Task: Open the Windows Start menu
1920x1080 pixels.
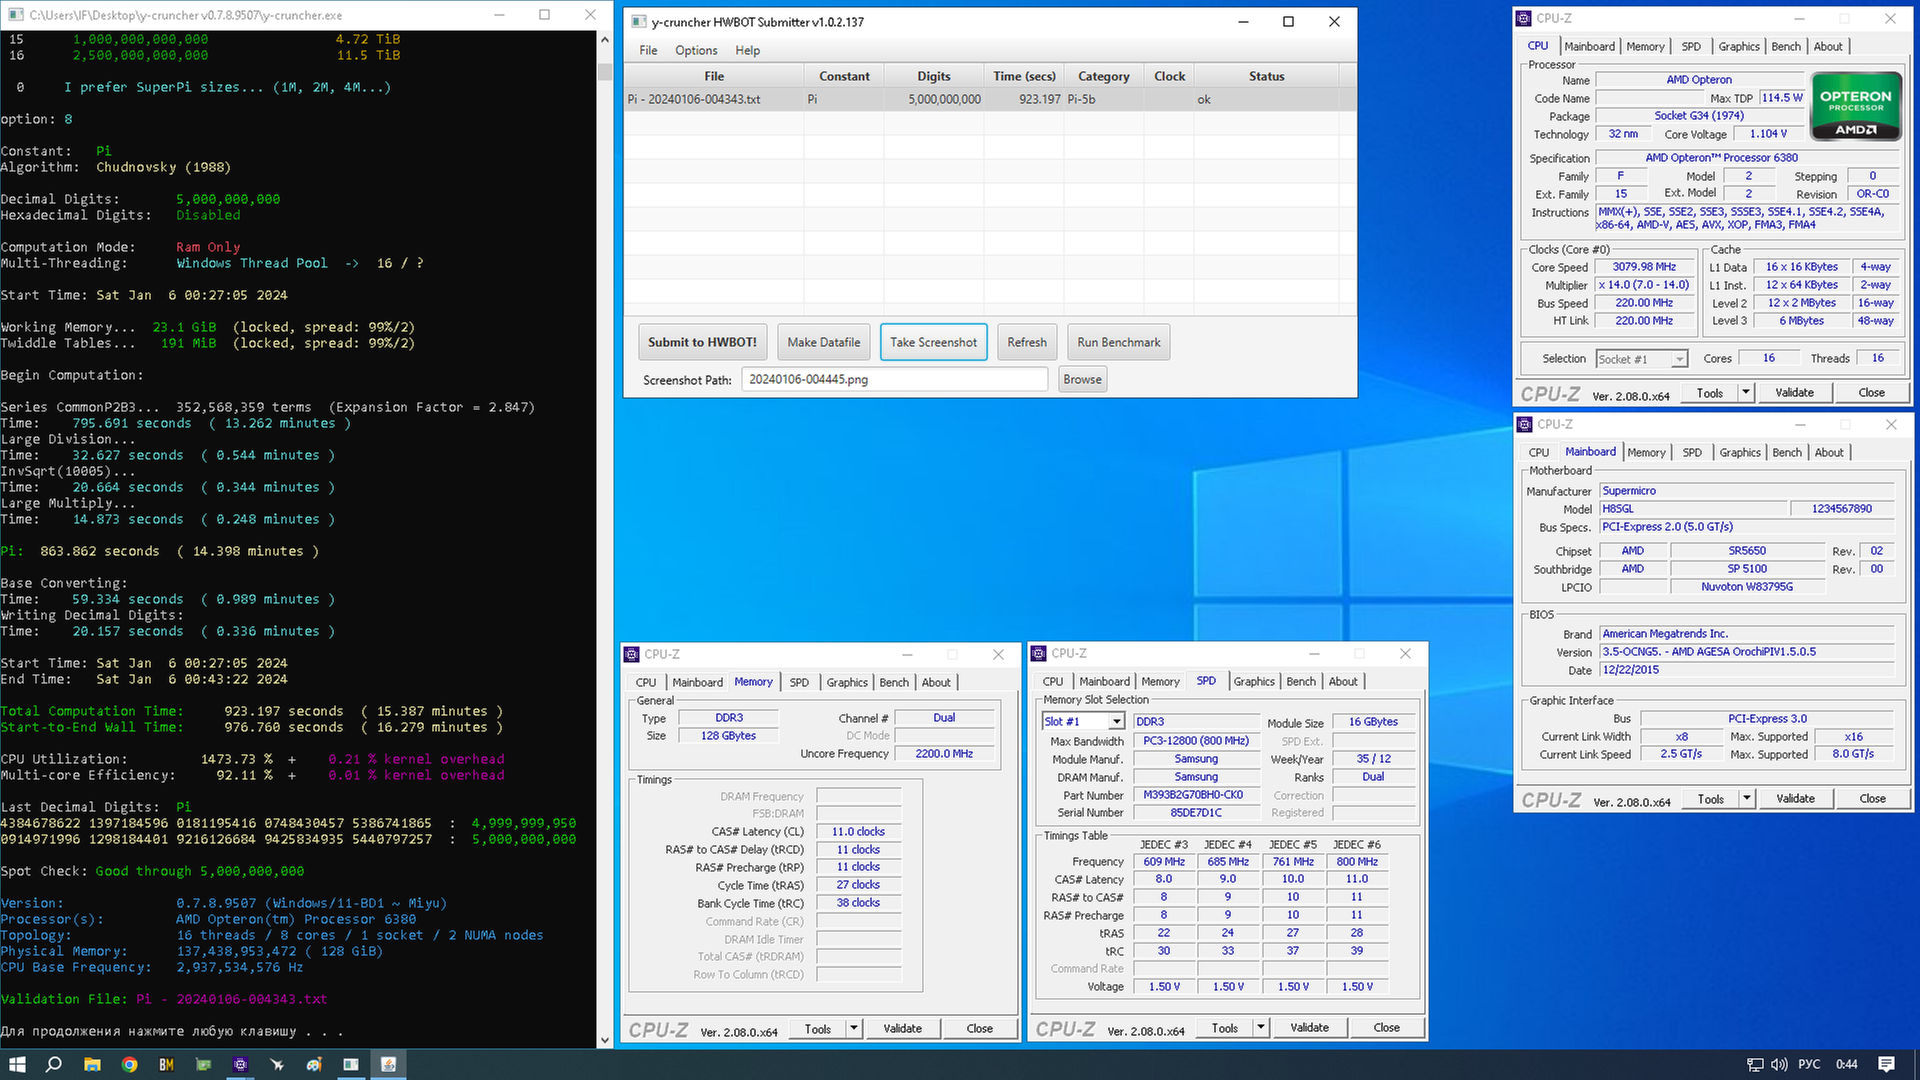Action: pos(17,1064)
